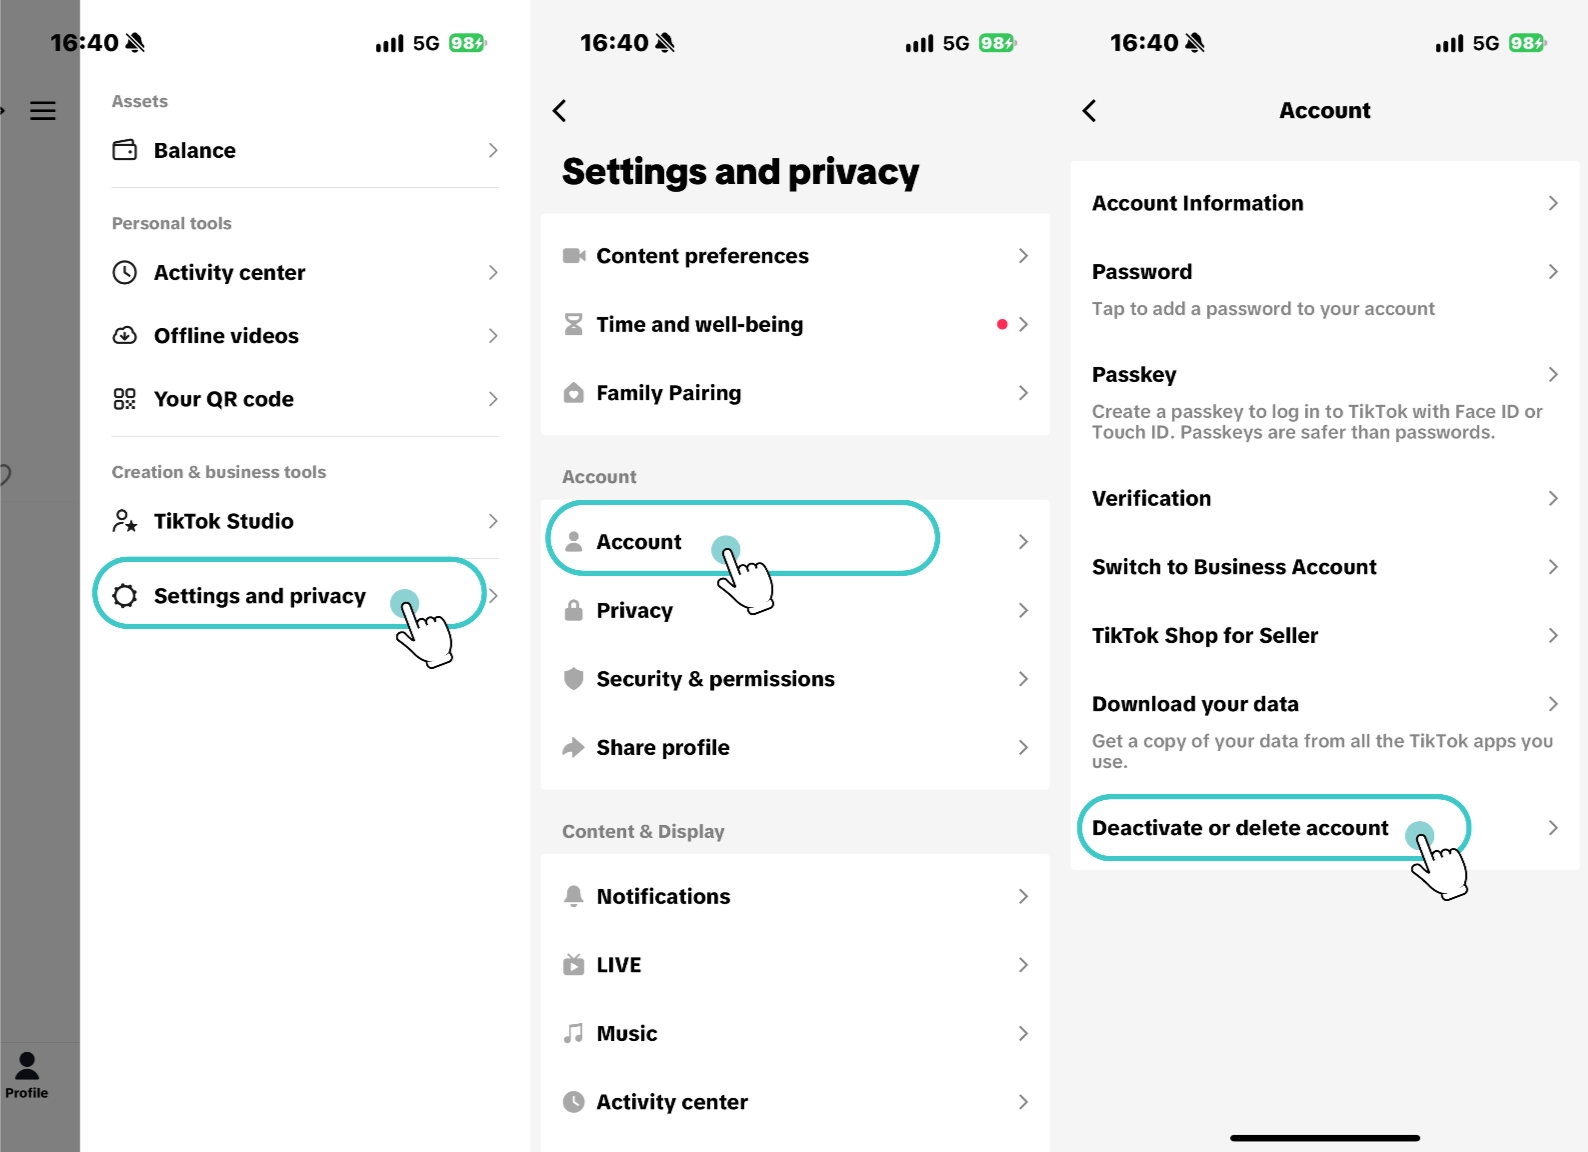Tap the LIVE television icon
Screen dimensions: 1588x1152
(x=574, y=965)
